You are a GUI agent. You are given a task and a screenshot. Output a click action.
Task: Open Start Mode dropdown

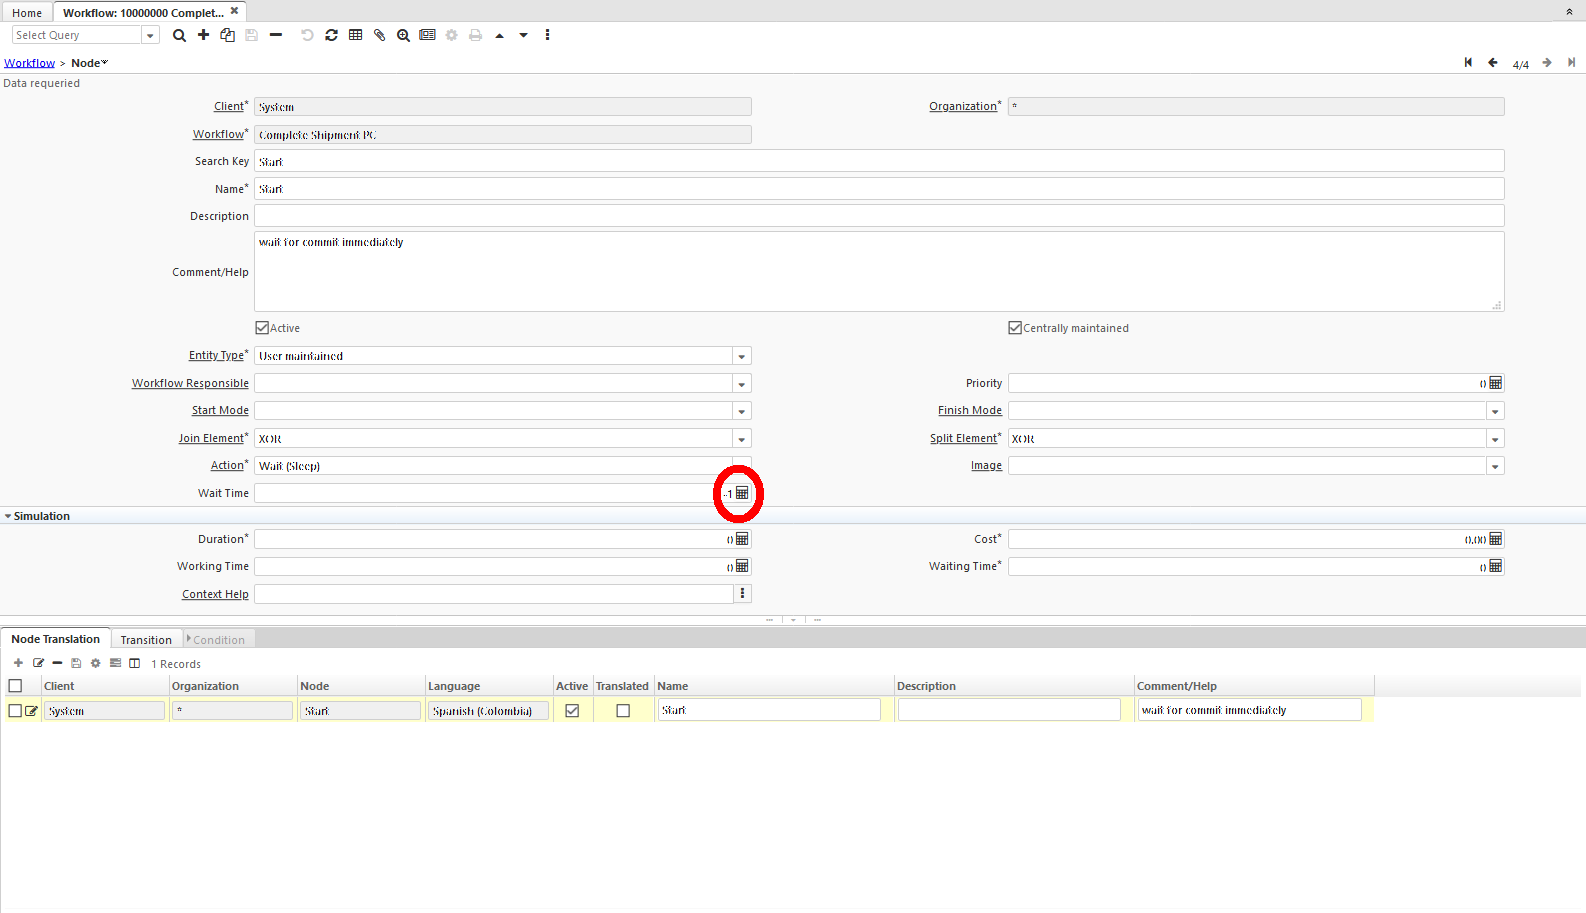(x=742, y=411)
